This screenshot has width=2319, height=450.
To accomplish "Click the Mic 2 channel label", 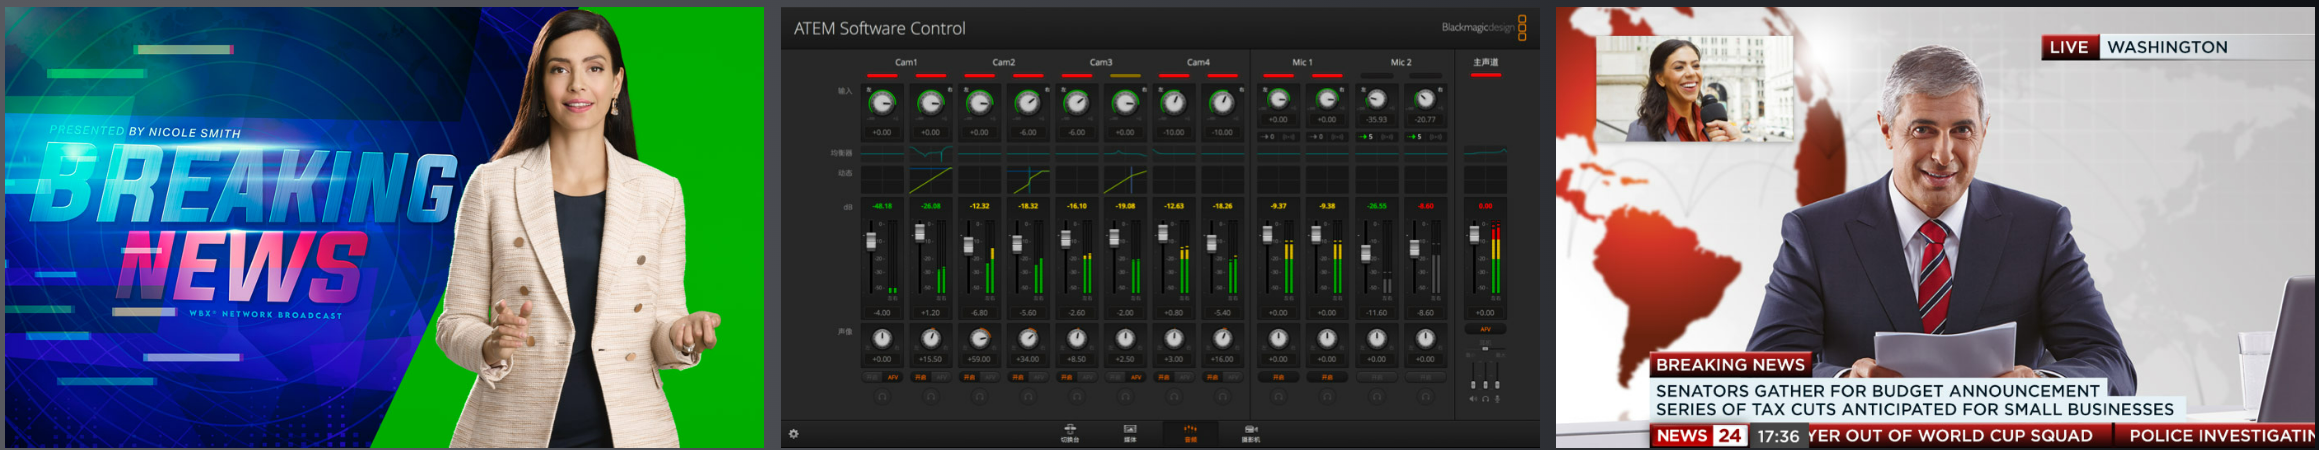I will click(x=1401, y=62).
